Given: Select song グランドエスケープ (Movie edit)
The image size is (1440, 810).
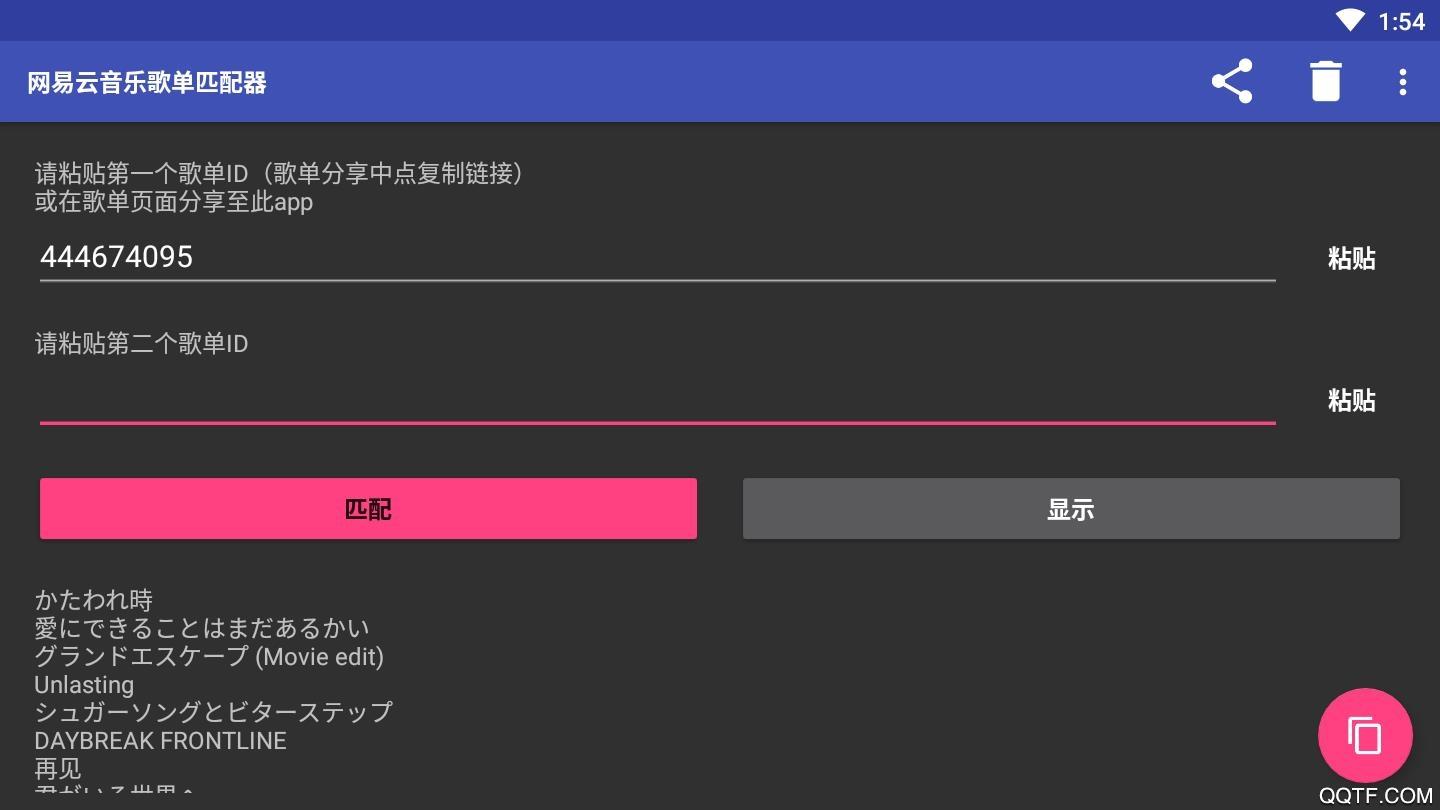Looking at the screenshot, I should pos(209,657).
